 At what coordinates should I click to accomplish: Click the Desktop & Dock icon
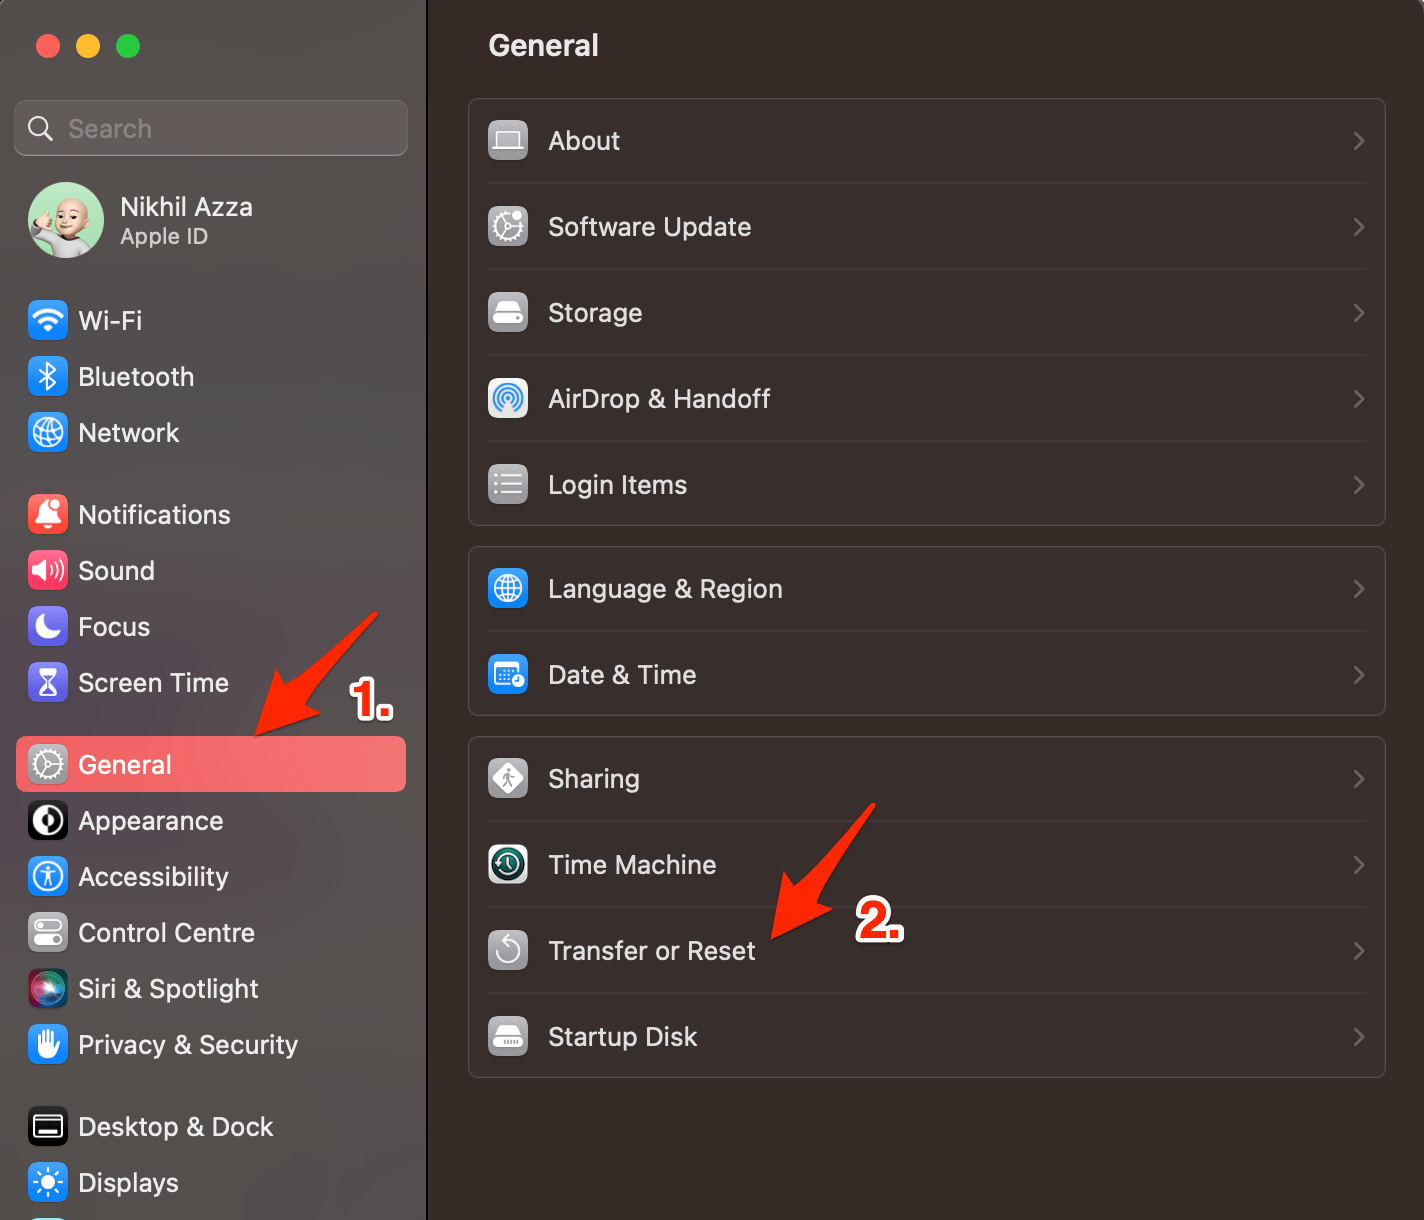coord(48,1127)
